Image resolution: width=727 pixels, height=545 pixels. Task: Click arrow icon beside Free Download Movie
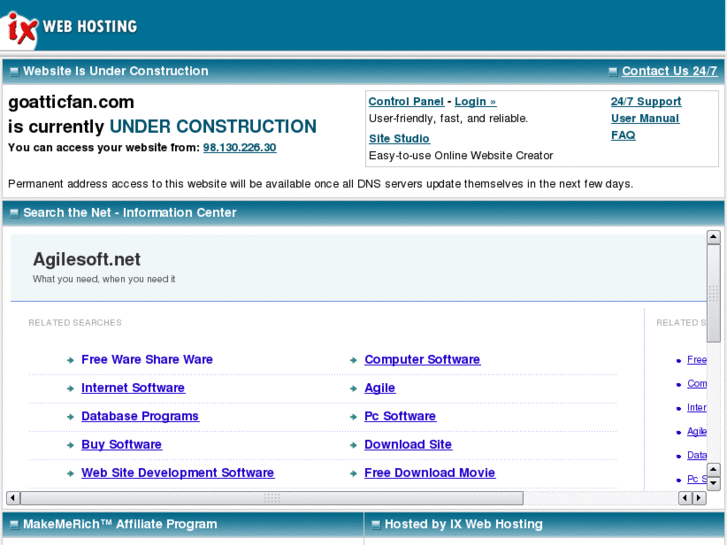pos(353,473)
